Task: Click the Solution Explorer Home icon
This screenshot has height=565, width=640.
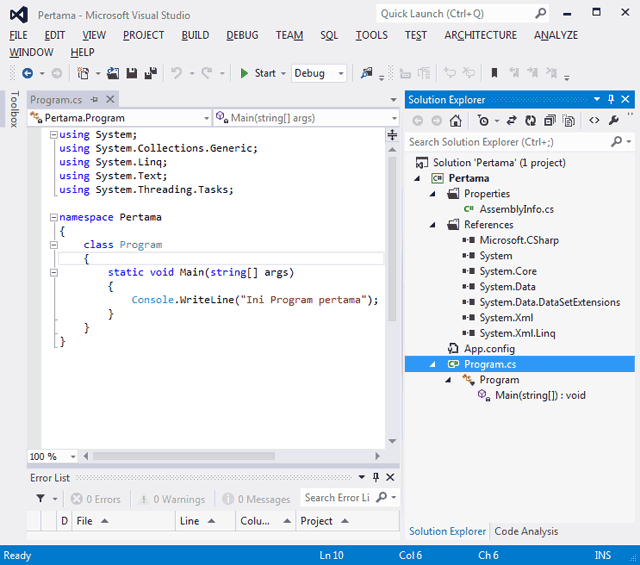Action: 456,120
